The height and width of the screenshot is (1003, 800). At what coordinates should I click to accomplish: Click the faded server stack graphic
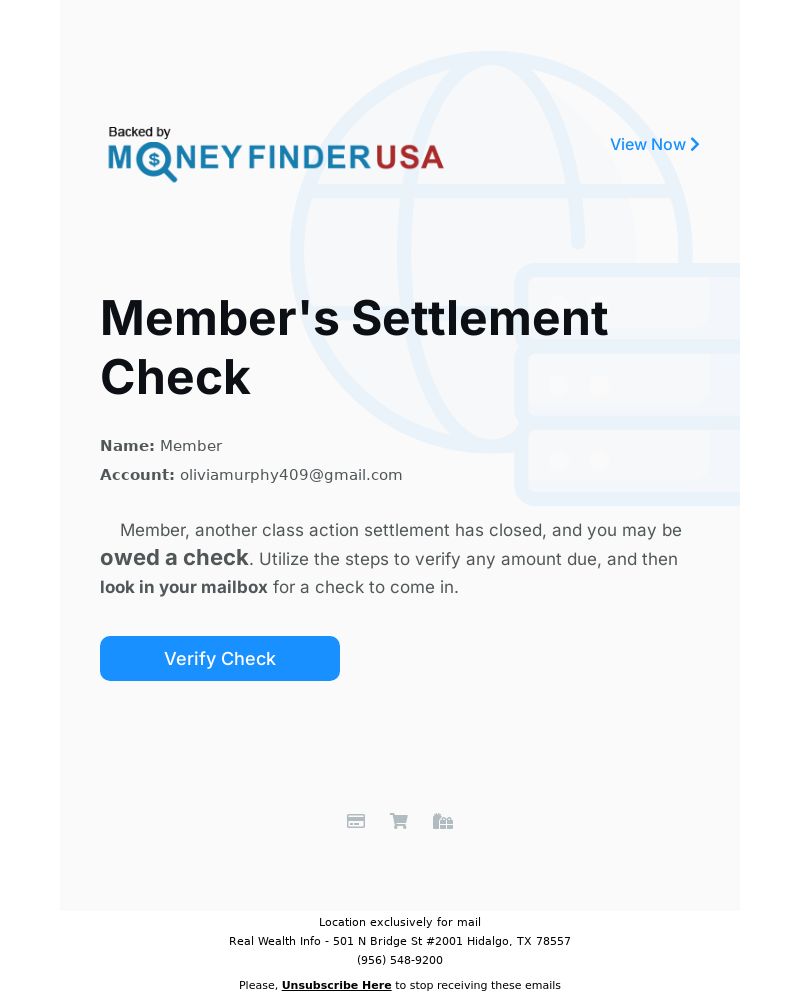pyautogui.click(x=627, y=384)
